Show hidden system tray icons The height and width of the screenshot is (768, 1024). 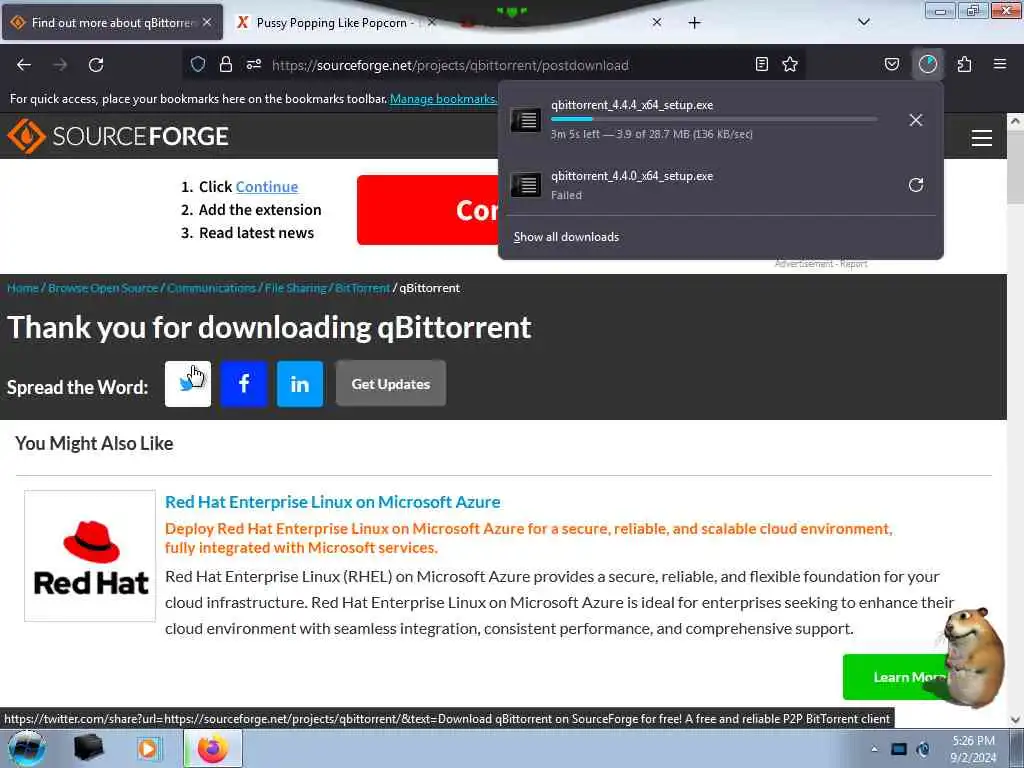[x=874, y=749]
